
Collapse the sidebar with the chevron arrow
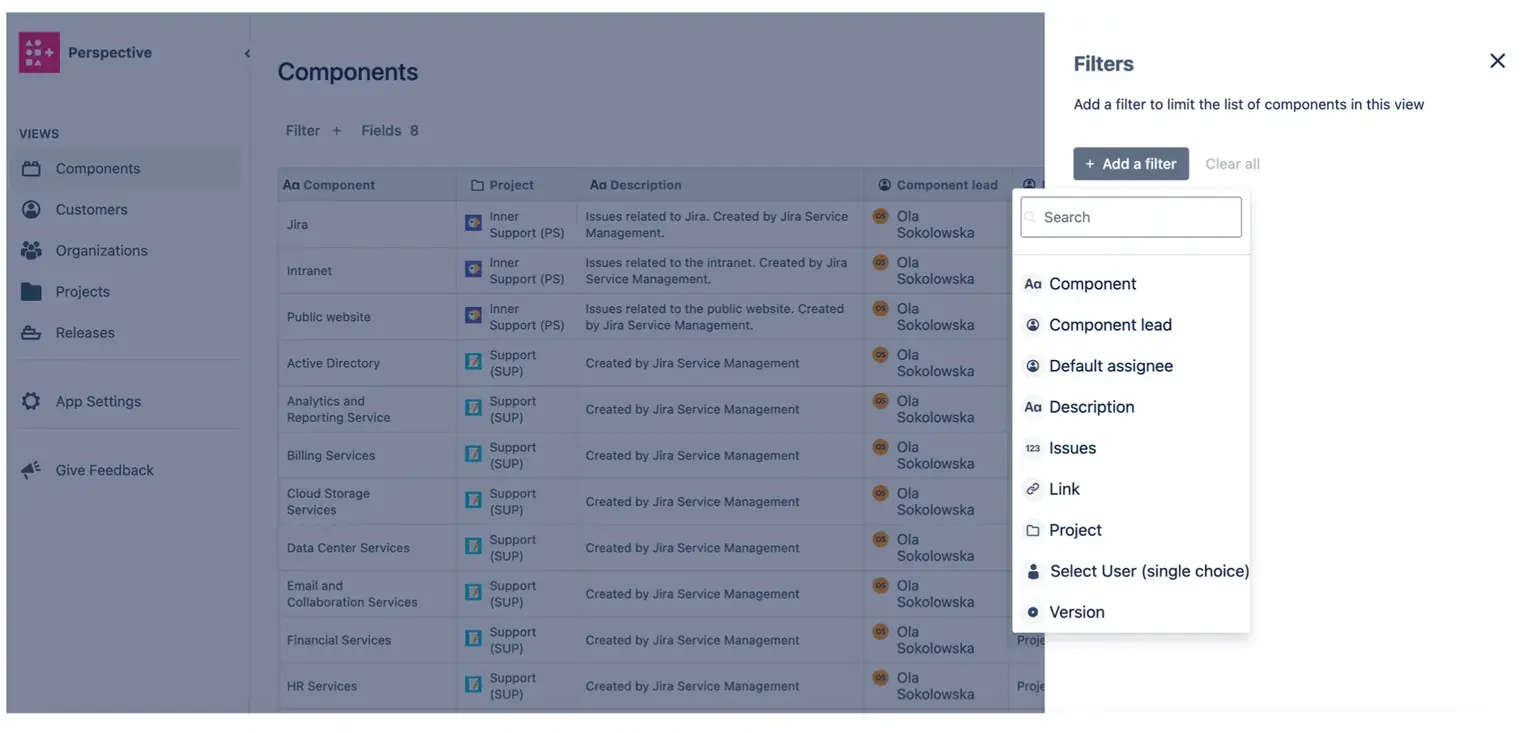247,54
